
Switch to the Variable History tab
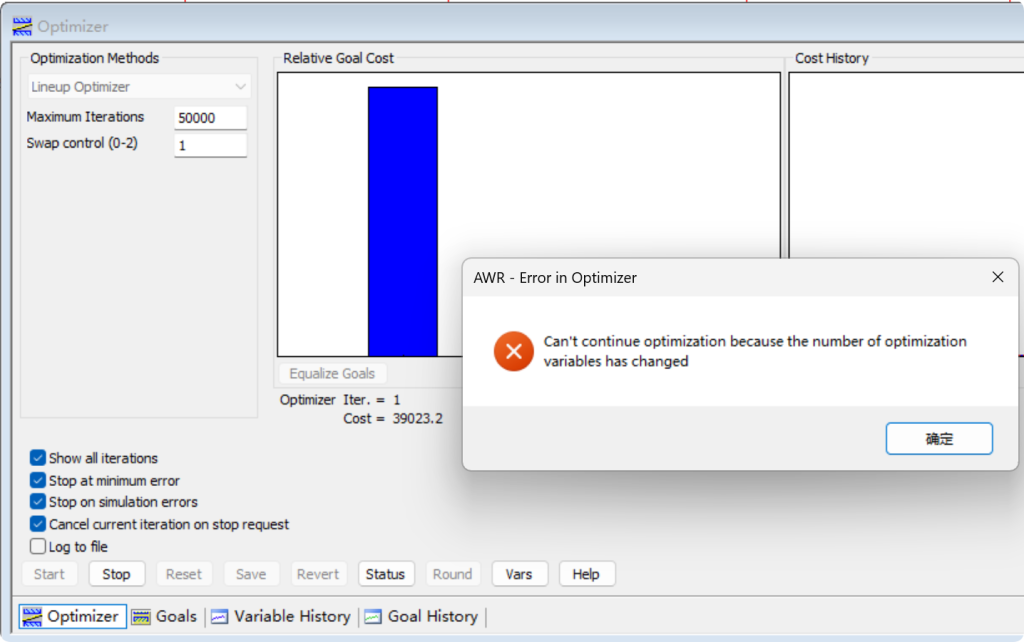291,616
